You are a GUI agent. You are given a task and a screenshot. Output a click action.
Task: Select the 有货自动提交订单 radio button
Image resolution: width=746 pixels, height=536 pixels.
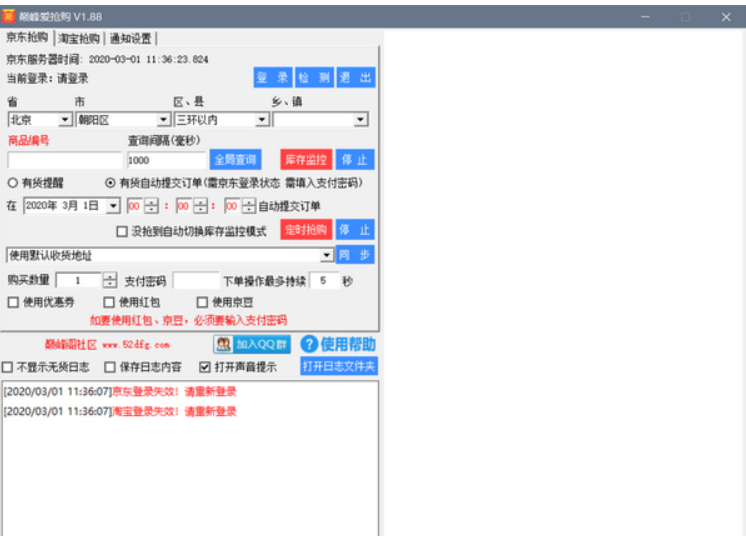(110, 183)
